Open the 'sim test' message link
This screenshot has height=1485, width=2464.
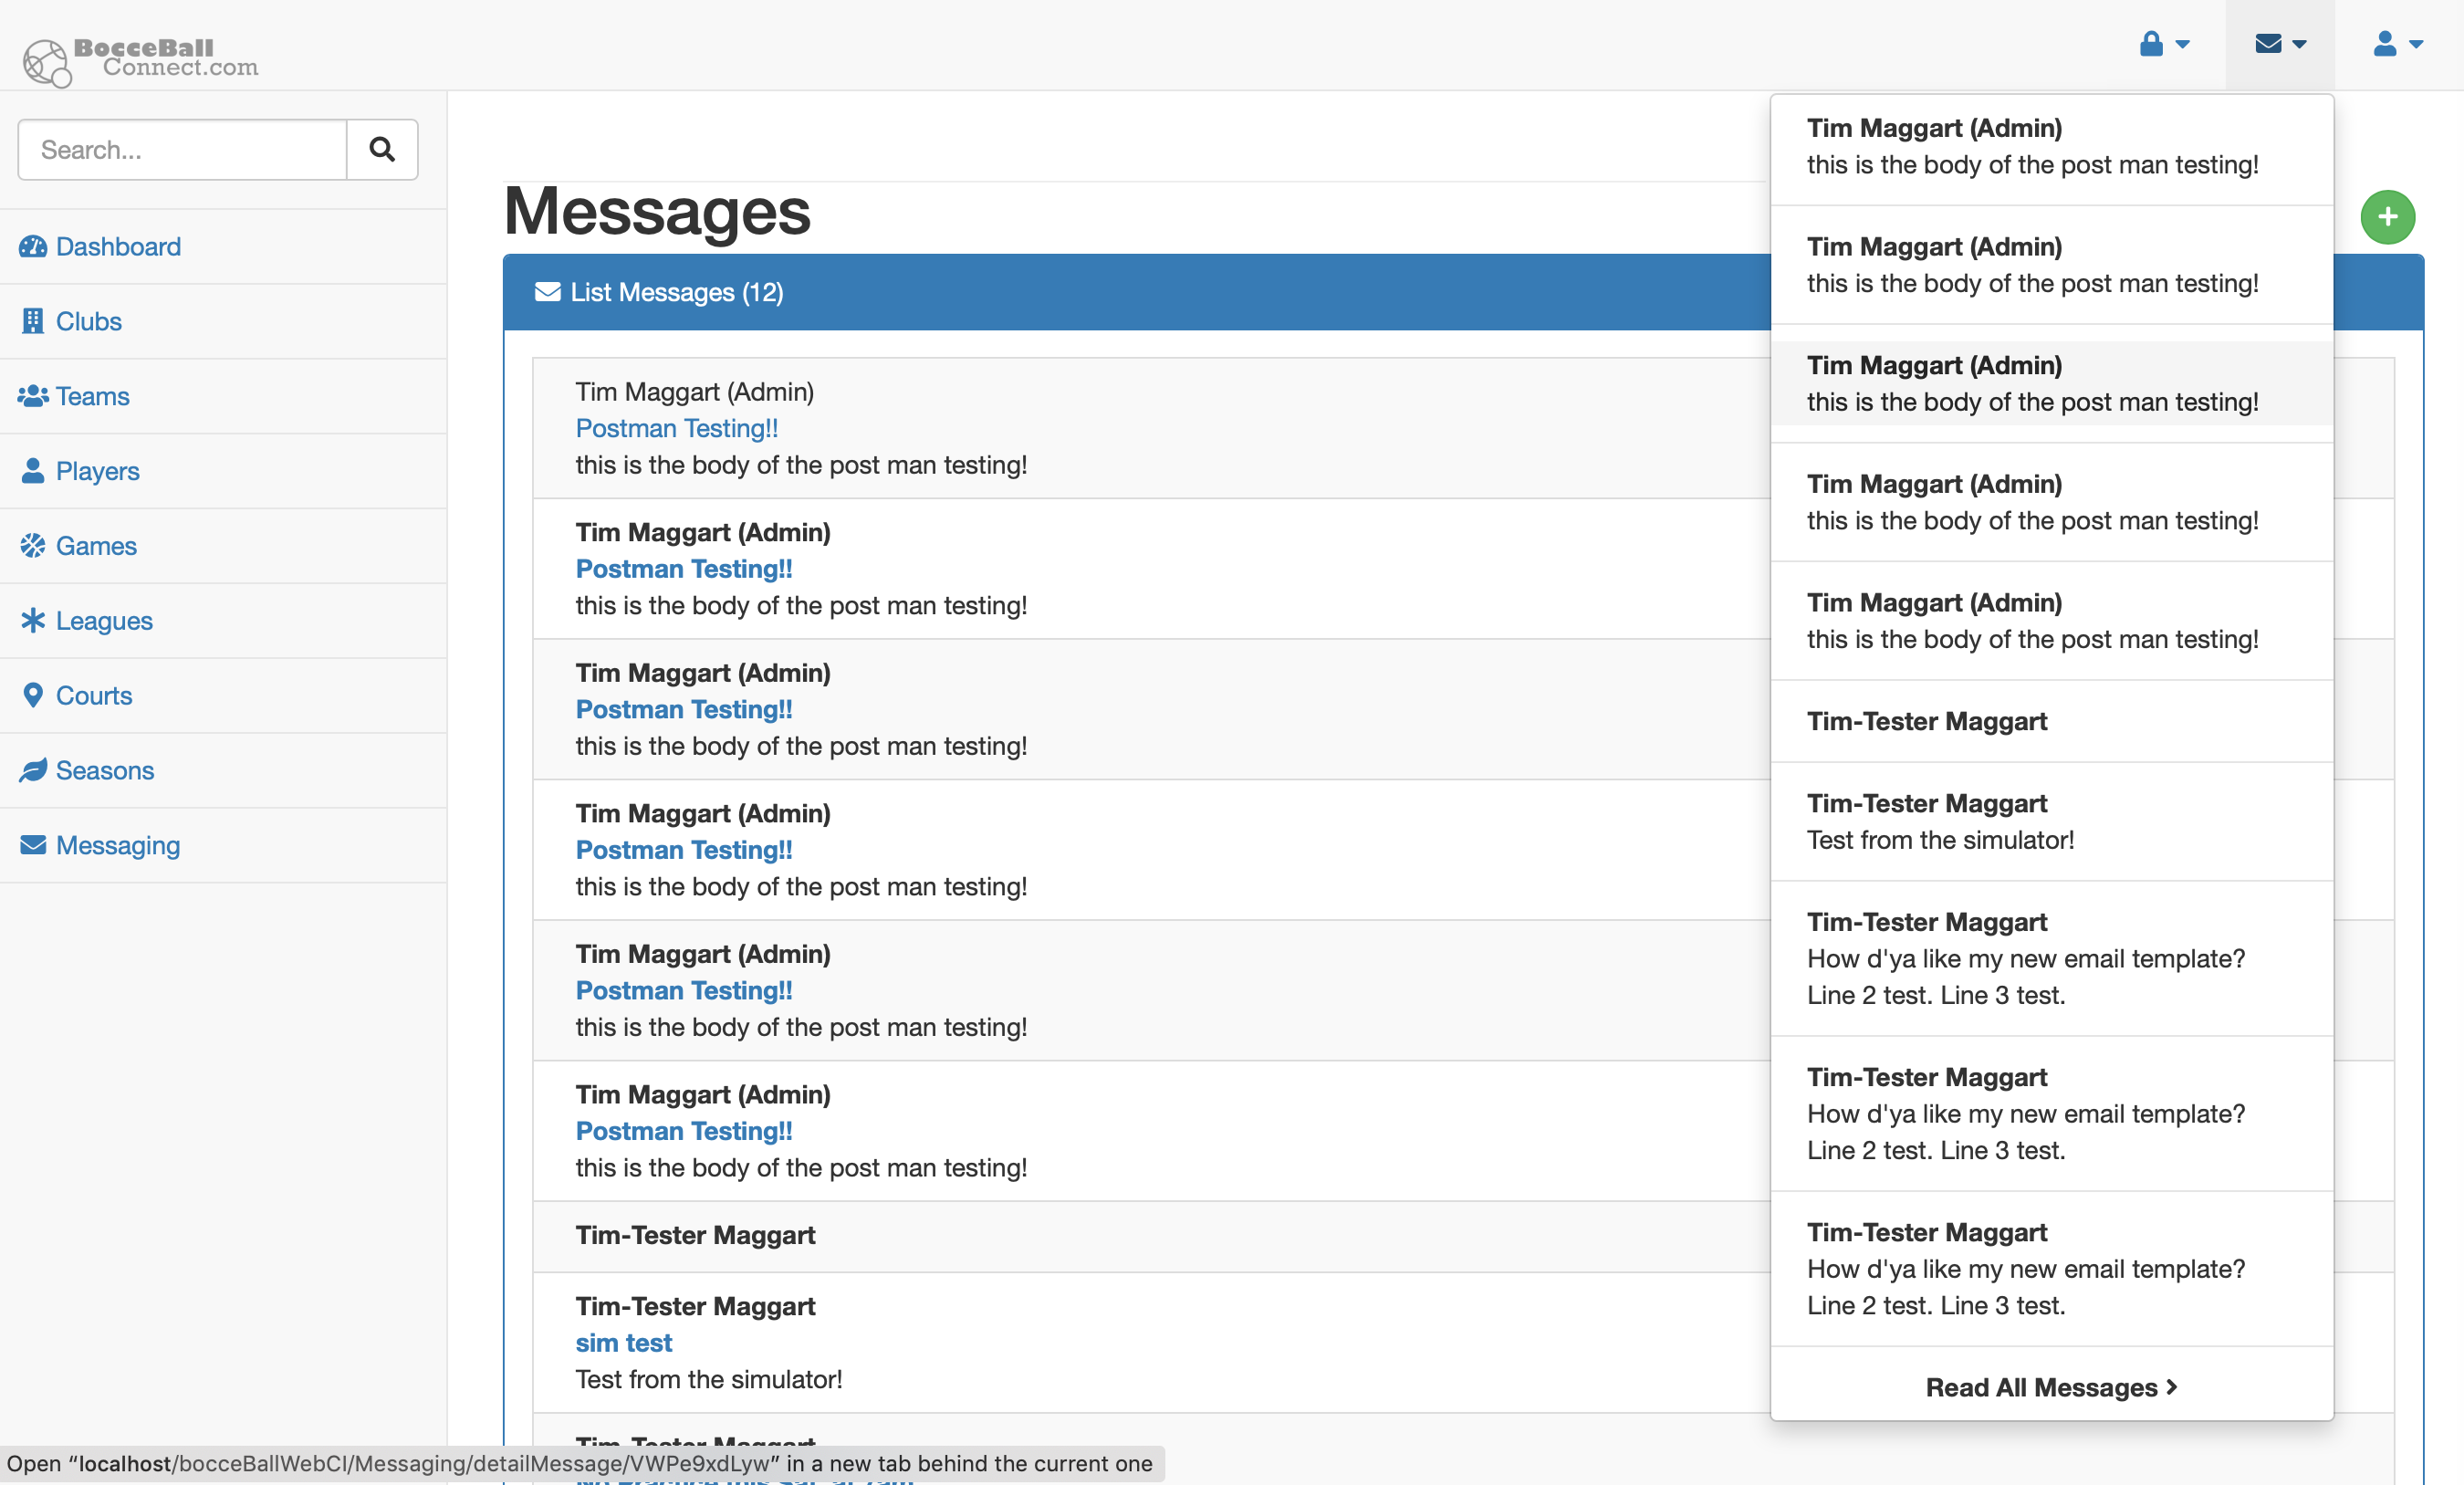[623, 1342]
